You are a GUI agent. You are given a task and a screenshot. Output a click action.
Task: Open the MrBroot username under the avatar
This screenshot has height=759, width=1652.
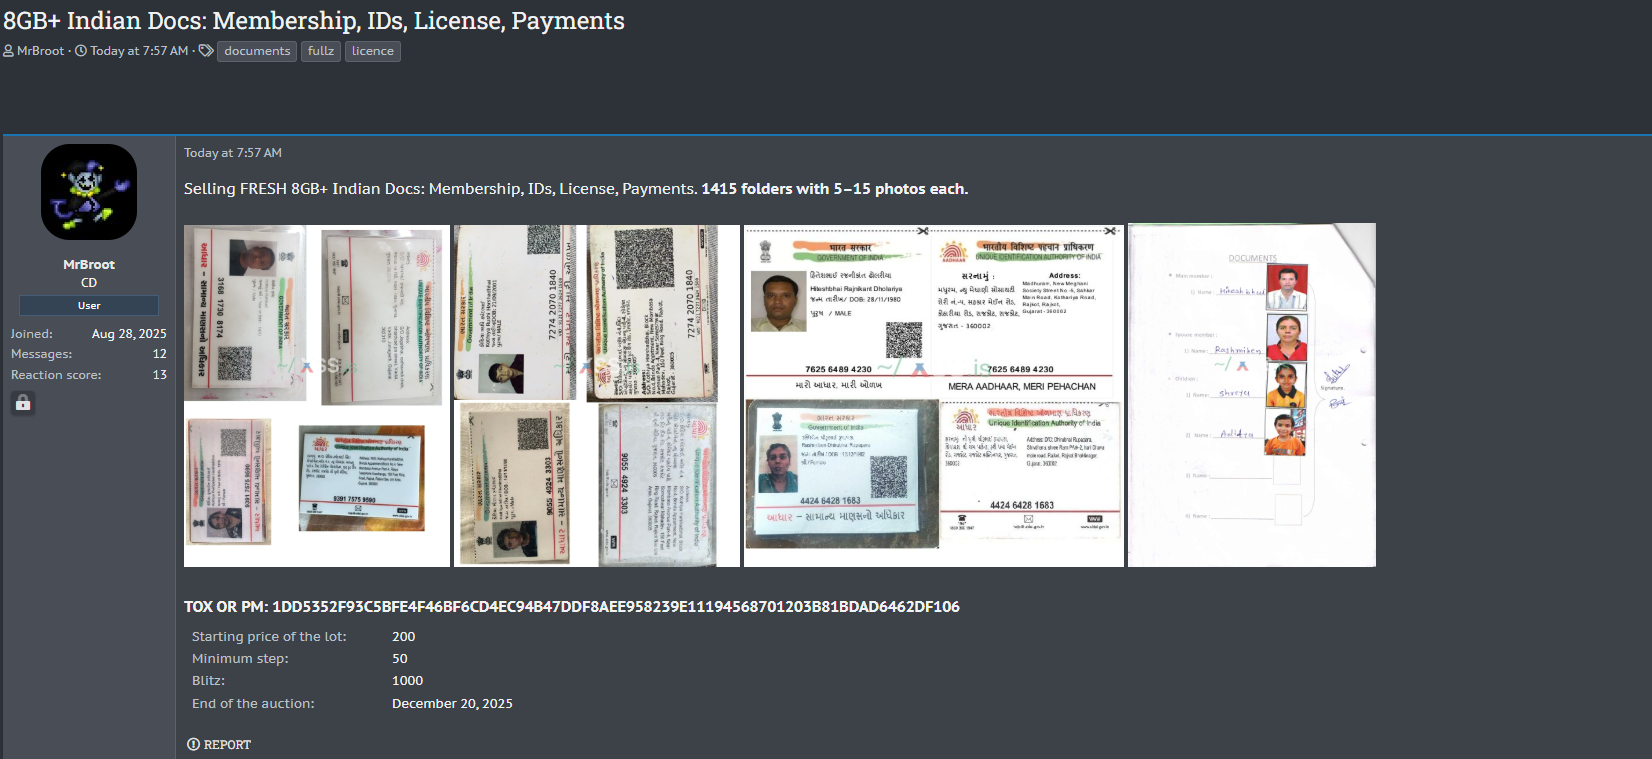coord(89,264)
